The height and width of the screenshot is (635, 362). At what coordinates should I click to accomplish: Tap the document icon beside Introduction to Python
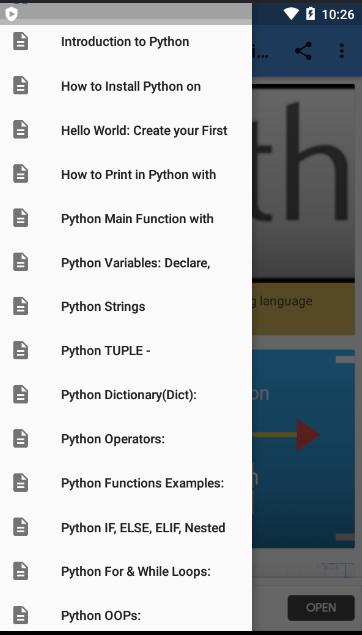coord(21,41)
